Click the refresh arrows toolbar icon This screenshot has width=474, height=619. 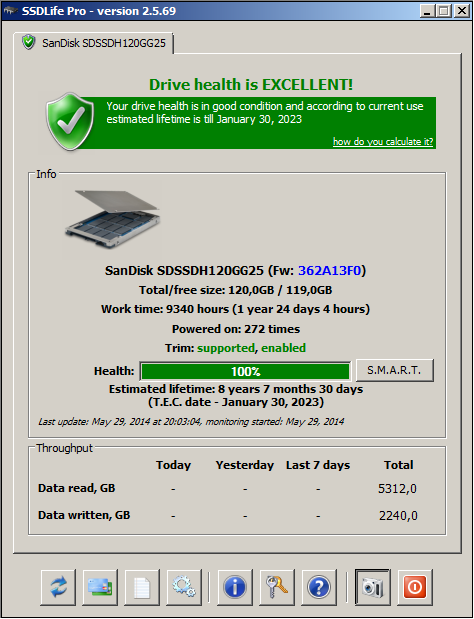58,587
